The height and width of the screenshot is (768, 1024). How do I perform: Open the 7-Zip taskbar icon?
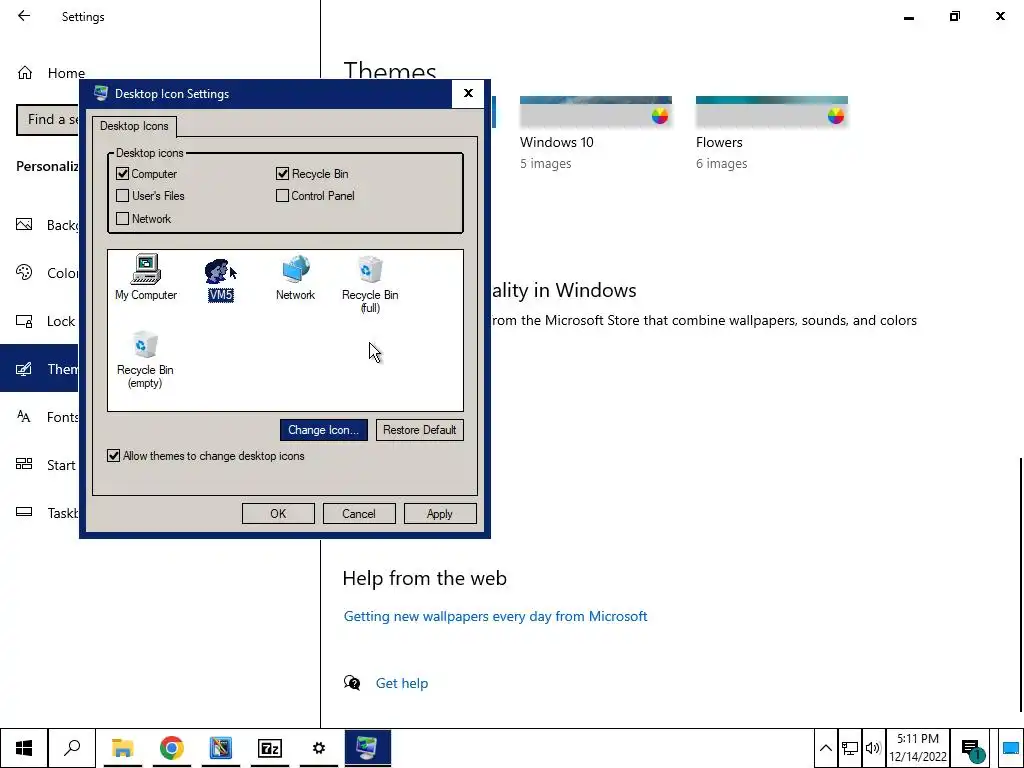[x=270, y=748]
